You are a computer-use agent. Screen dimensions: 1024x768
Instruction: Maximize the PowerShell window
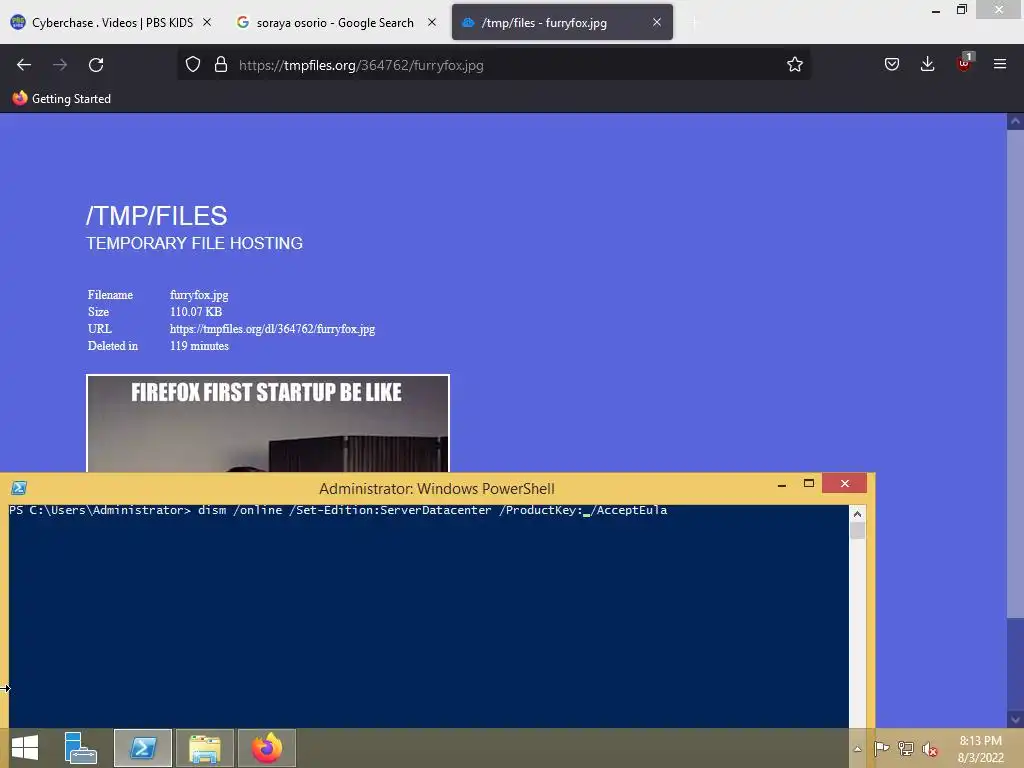(x=808, y=484)
